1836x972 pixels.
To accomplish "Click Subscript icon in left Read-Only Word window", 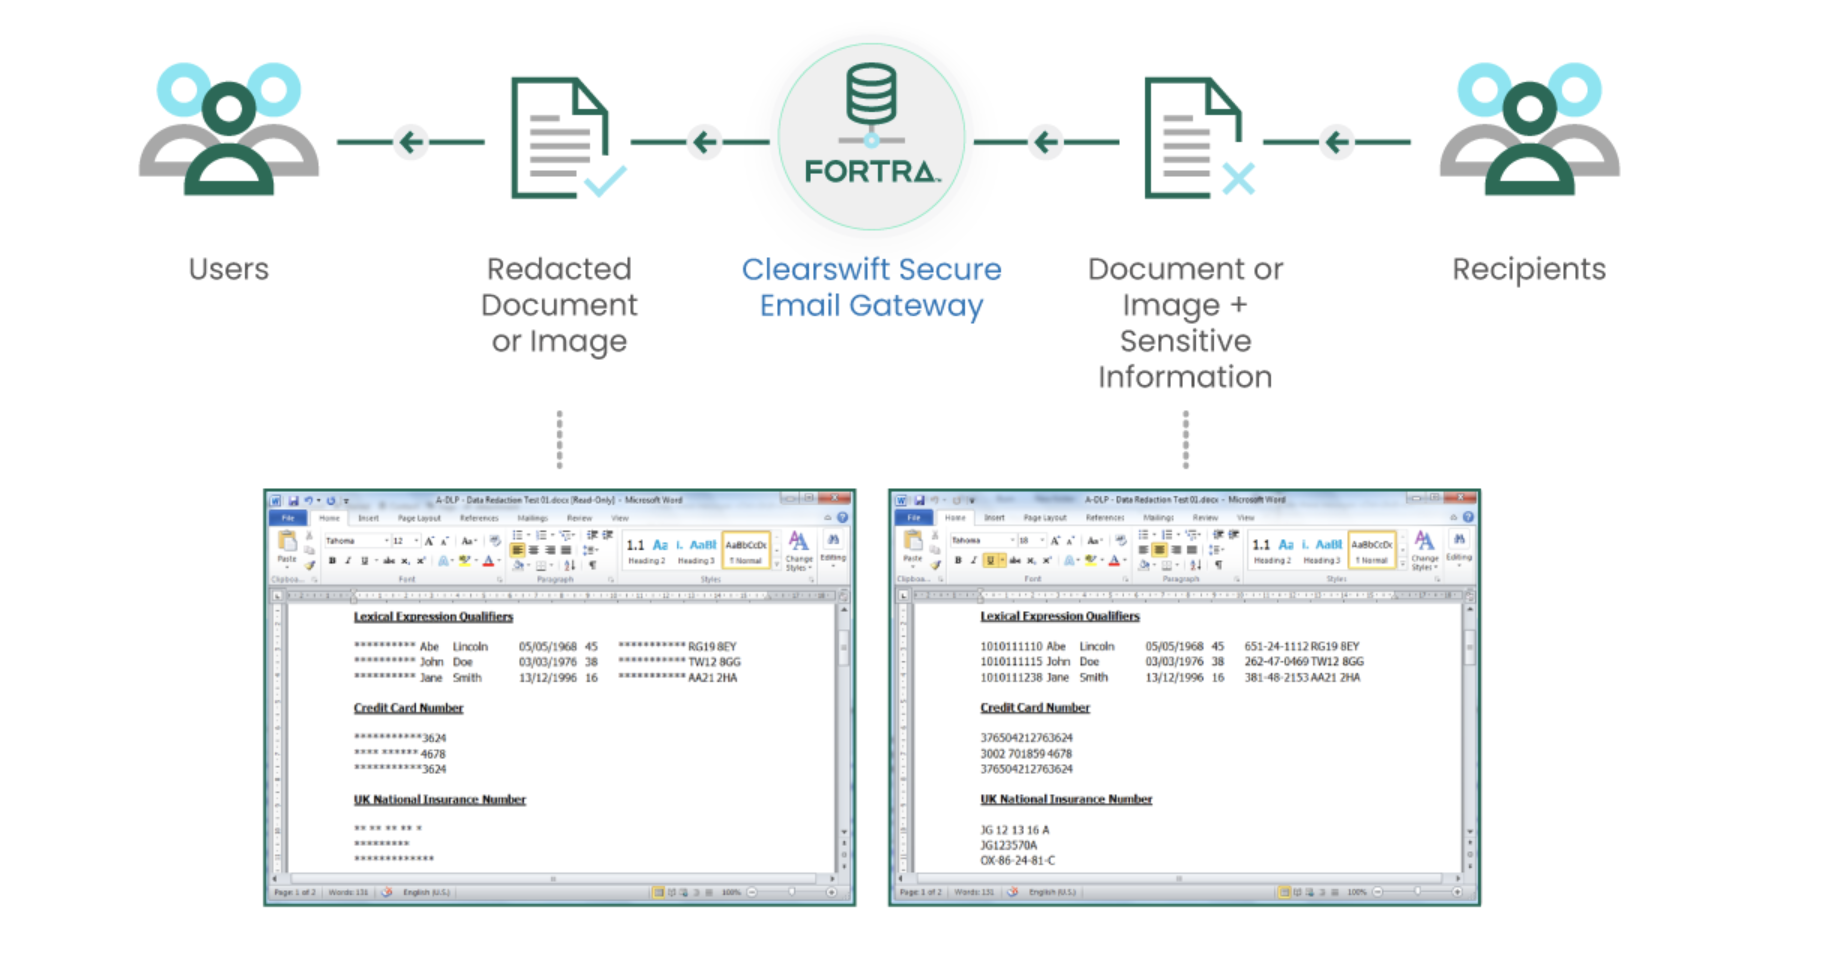I will (405, 561).
